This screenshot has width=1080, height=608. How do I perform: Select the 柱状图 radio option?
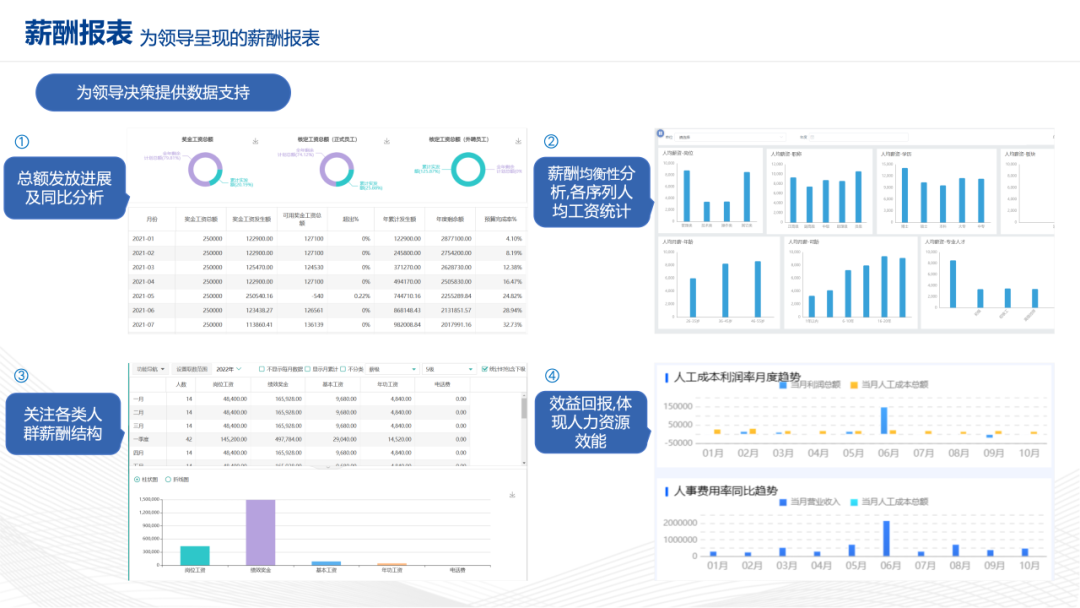(x=137, y=479)
